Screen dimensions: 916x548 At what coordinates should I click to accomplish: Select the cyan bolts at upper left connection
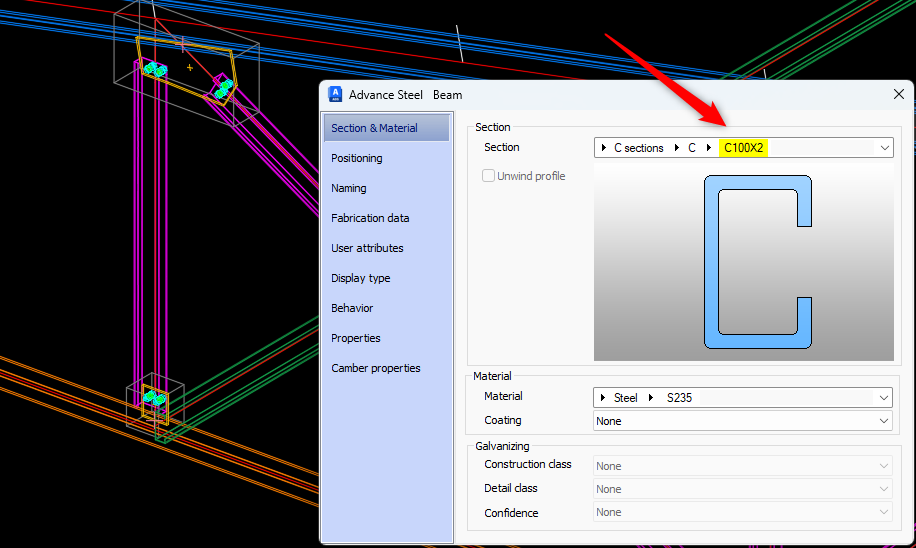click(155, 70)
